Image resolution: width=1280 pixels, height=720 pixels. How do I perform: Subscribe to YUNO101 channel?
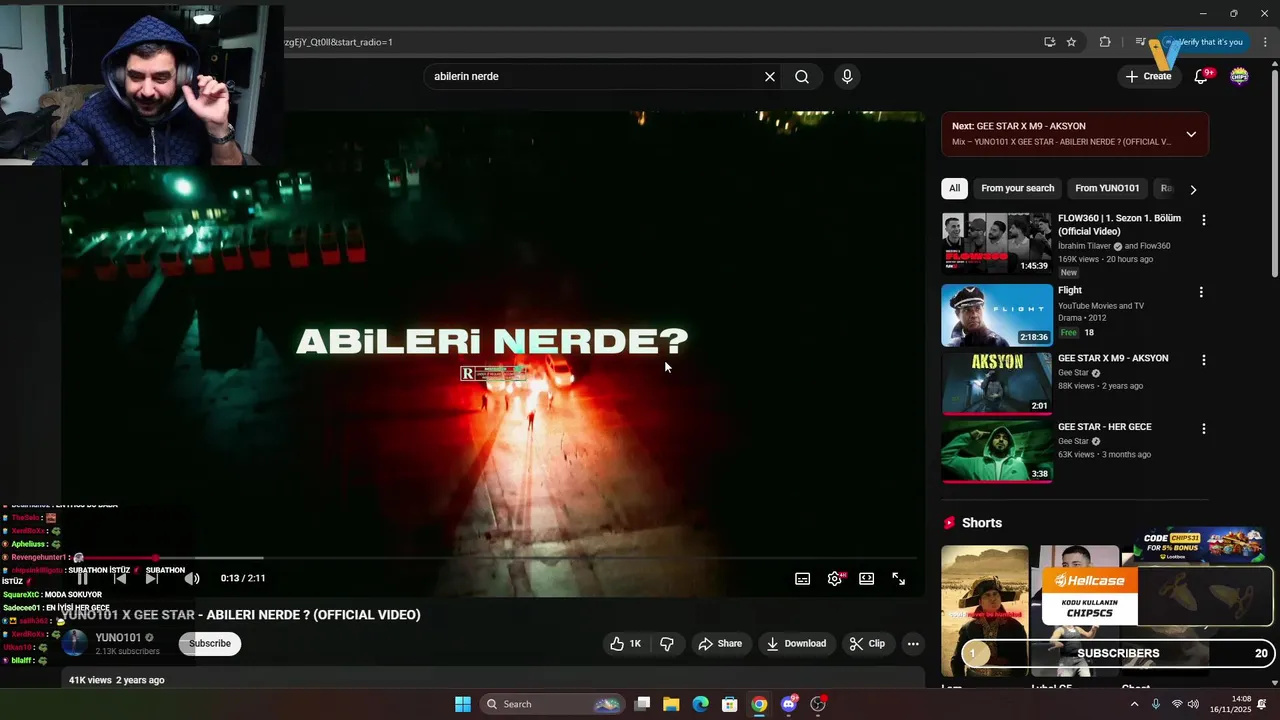click(x=210, y=644)
